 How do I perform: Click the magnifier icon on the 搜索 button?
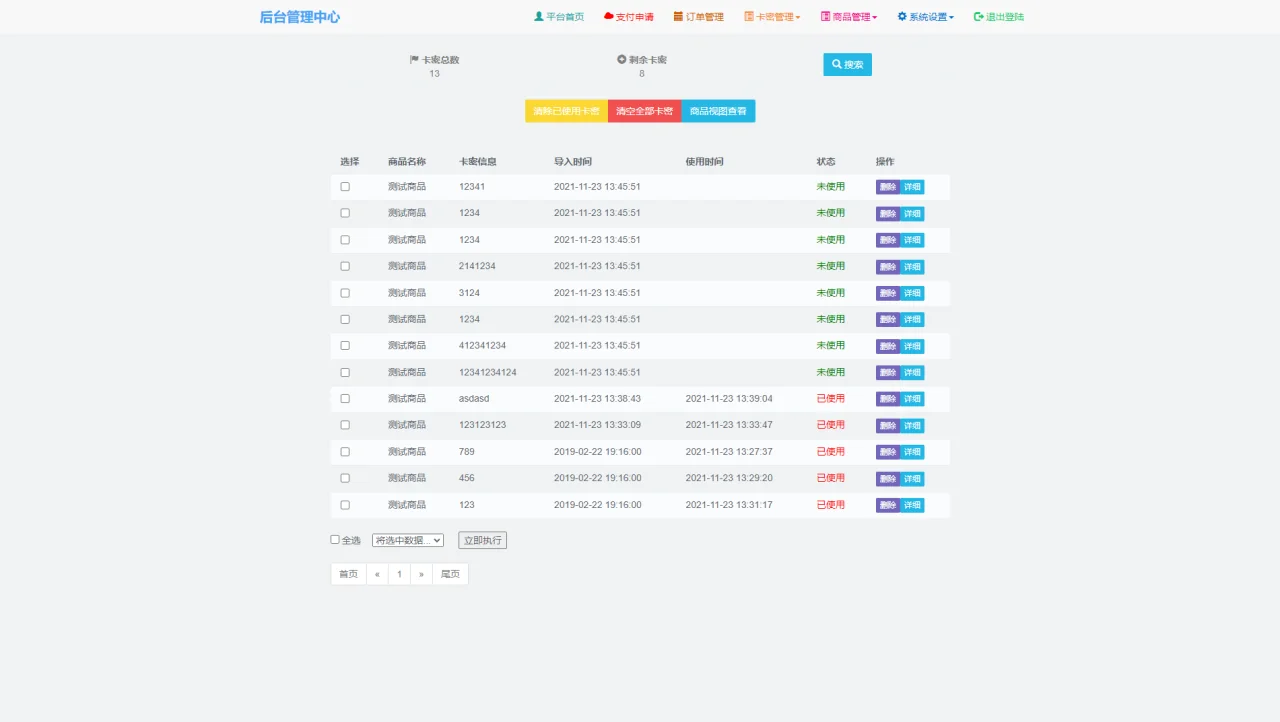[836, 63]
